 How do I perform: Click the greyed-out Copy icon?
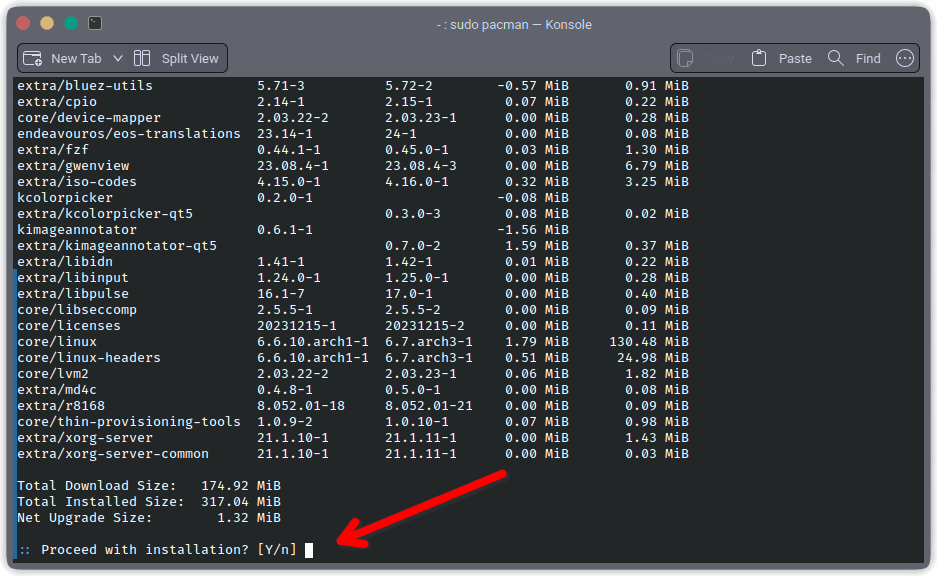coord(685,59)
